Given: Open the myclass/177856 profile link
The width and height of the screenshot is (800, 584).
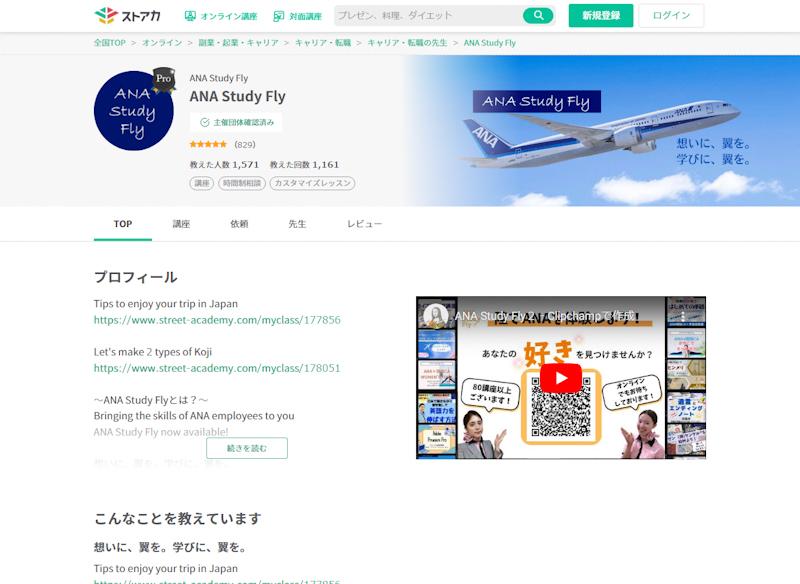Looking at the screenshot, I should point(217,320).
